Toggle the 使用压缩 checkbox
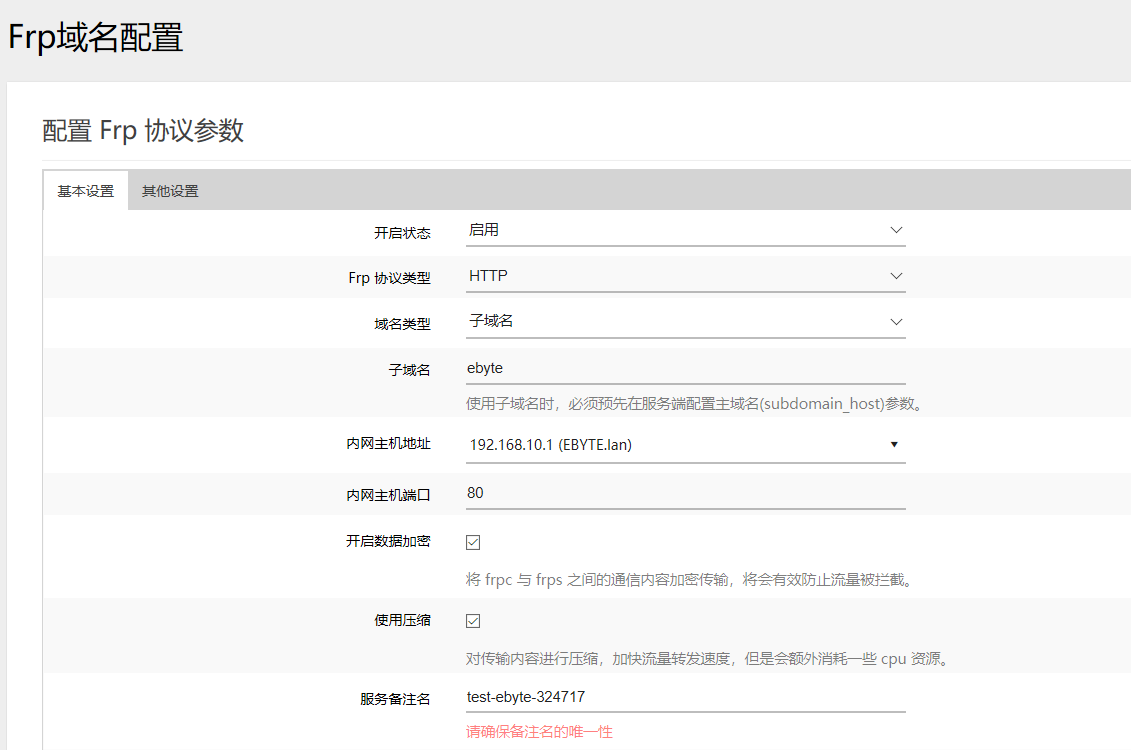Screen dimensions: 1131x750 coord(472,620)
